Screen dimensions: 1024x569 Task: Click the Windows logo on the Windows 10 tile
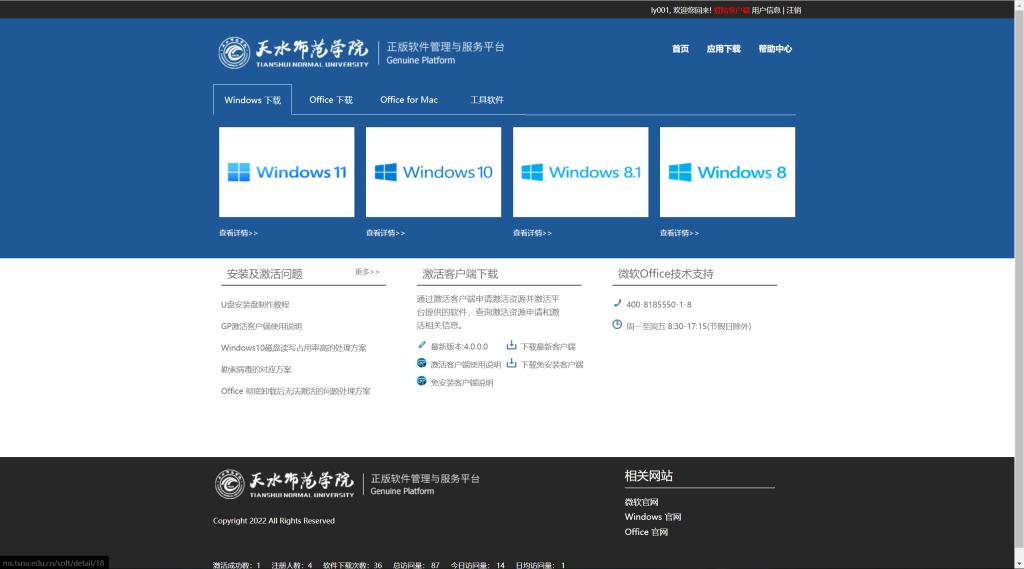(385, 172)
